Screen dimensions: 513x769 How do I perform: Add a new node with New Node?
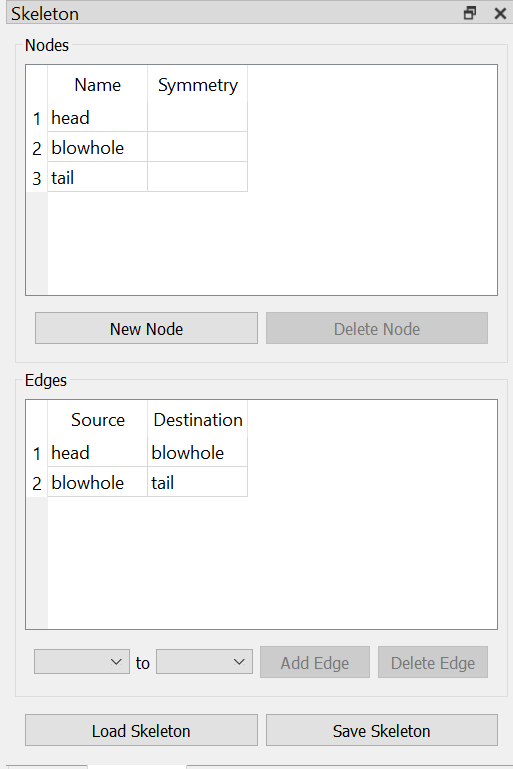(146, 328)
